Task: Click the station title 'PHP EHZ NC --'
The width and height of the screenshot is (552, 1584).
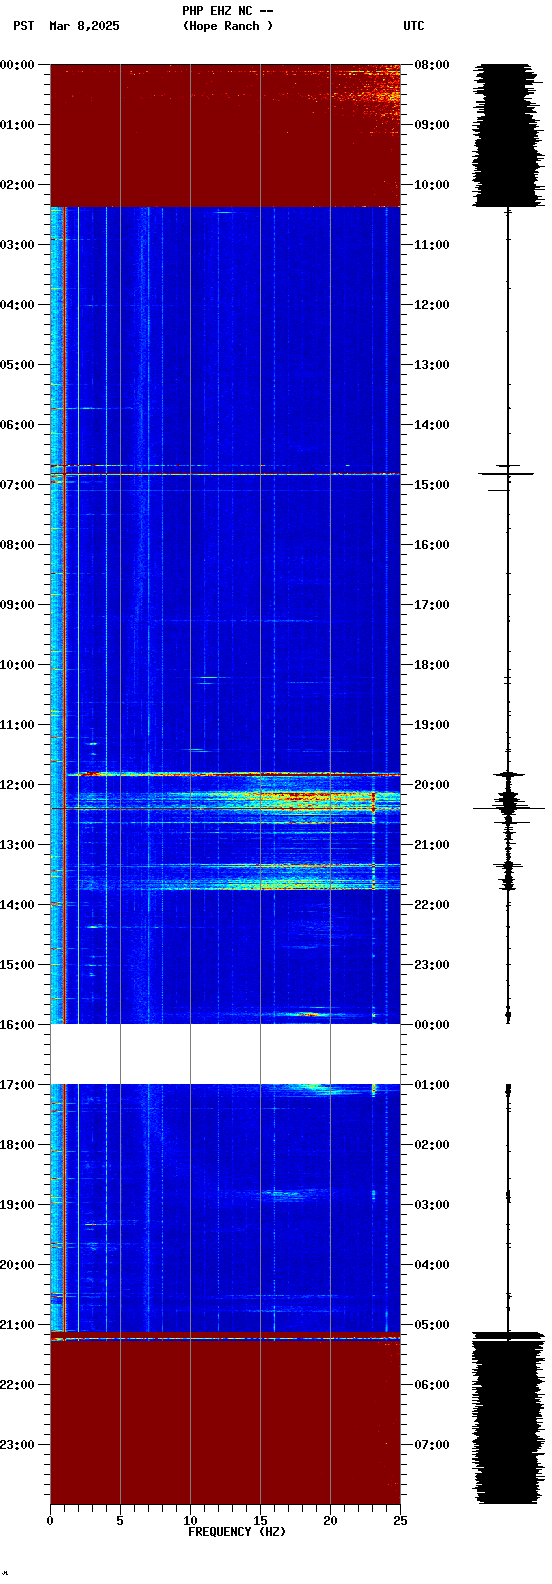Action: 228,11
